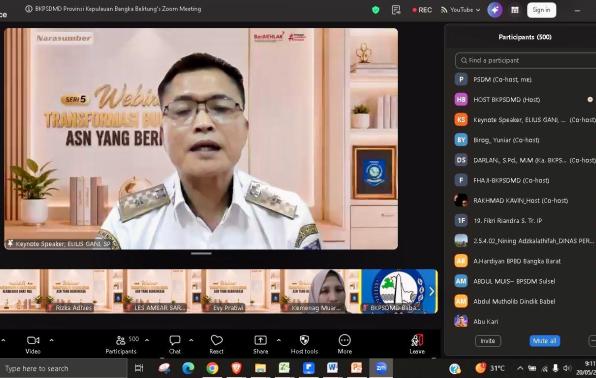Open the More options button

point(345,345)
